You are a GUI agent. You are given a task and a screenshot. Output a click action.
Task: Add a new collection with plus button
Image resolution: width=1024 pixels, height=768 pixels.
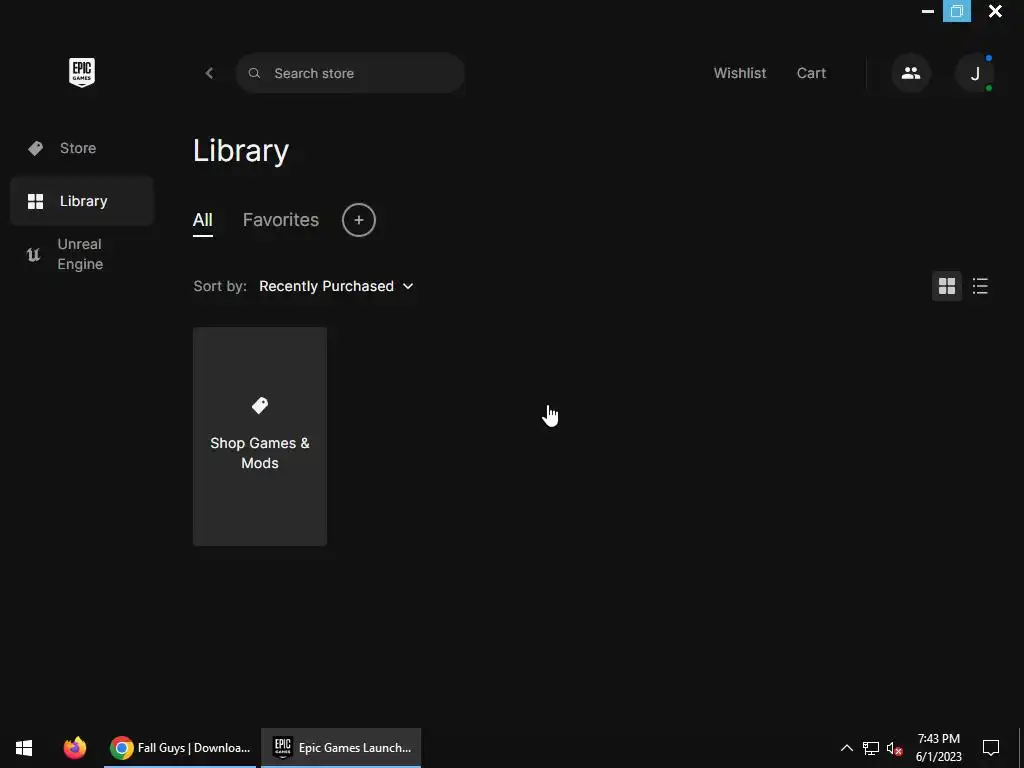coord(359,220)
